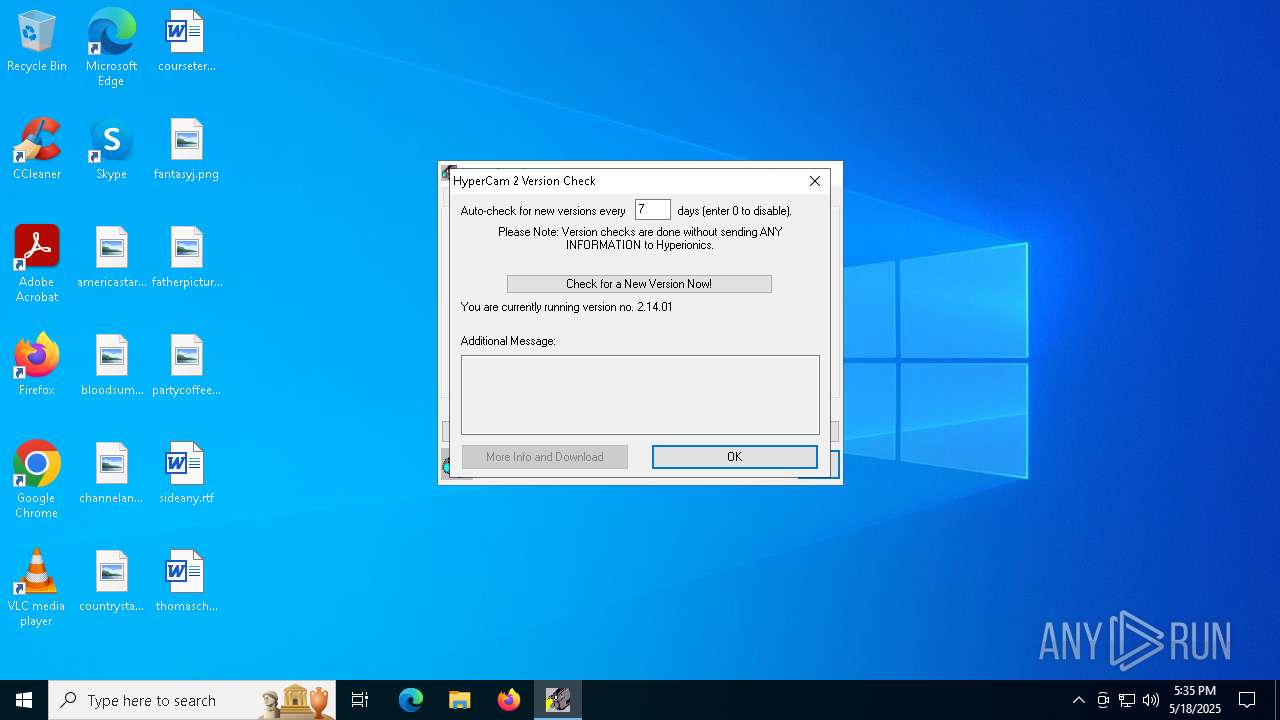Image resolution: width=1280 pixels, height=720 pixels.
Task: Focus the auto-check days input field
Action: [x=653, y=210]
